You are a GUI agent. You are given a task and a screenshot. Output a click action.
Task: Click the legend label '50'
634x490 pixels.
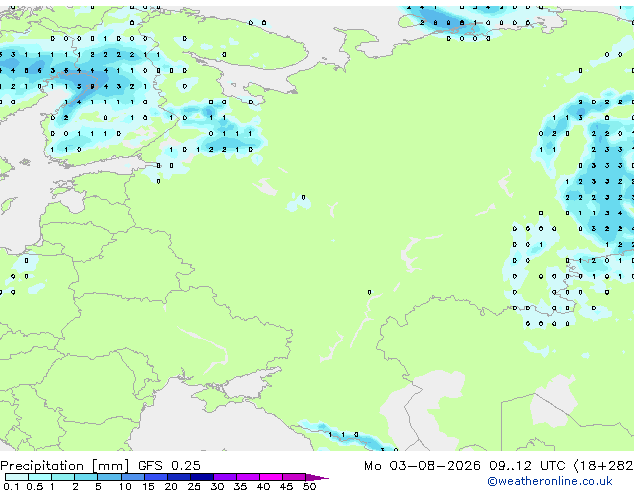point(309,486)
